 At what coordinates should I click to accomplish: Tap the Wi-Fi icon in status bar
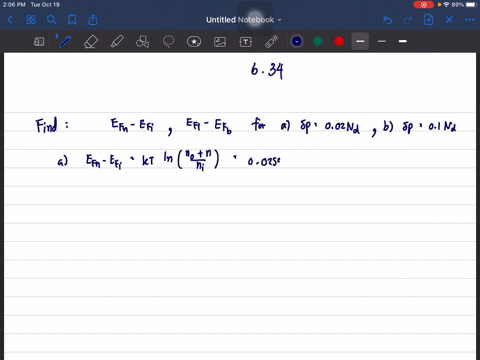pos(446,5)
